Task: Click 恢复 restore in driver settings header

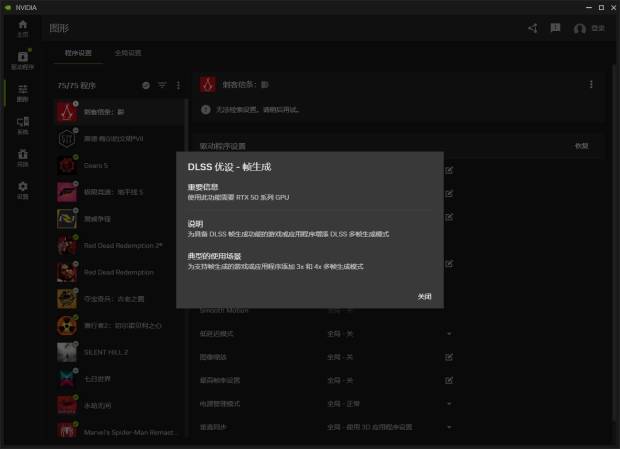Action: [x=581, y=146]
